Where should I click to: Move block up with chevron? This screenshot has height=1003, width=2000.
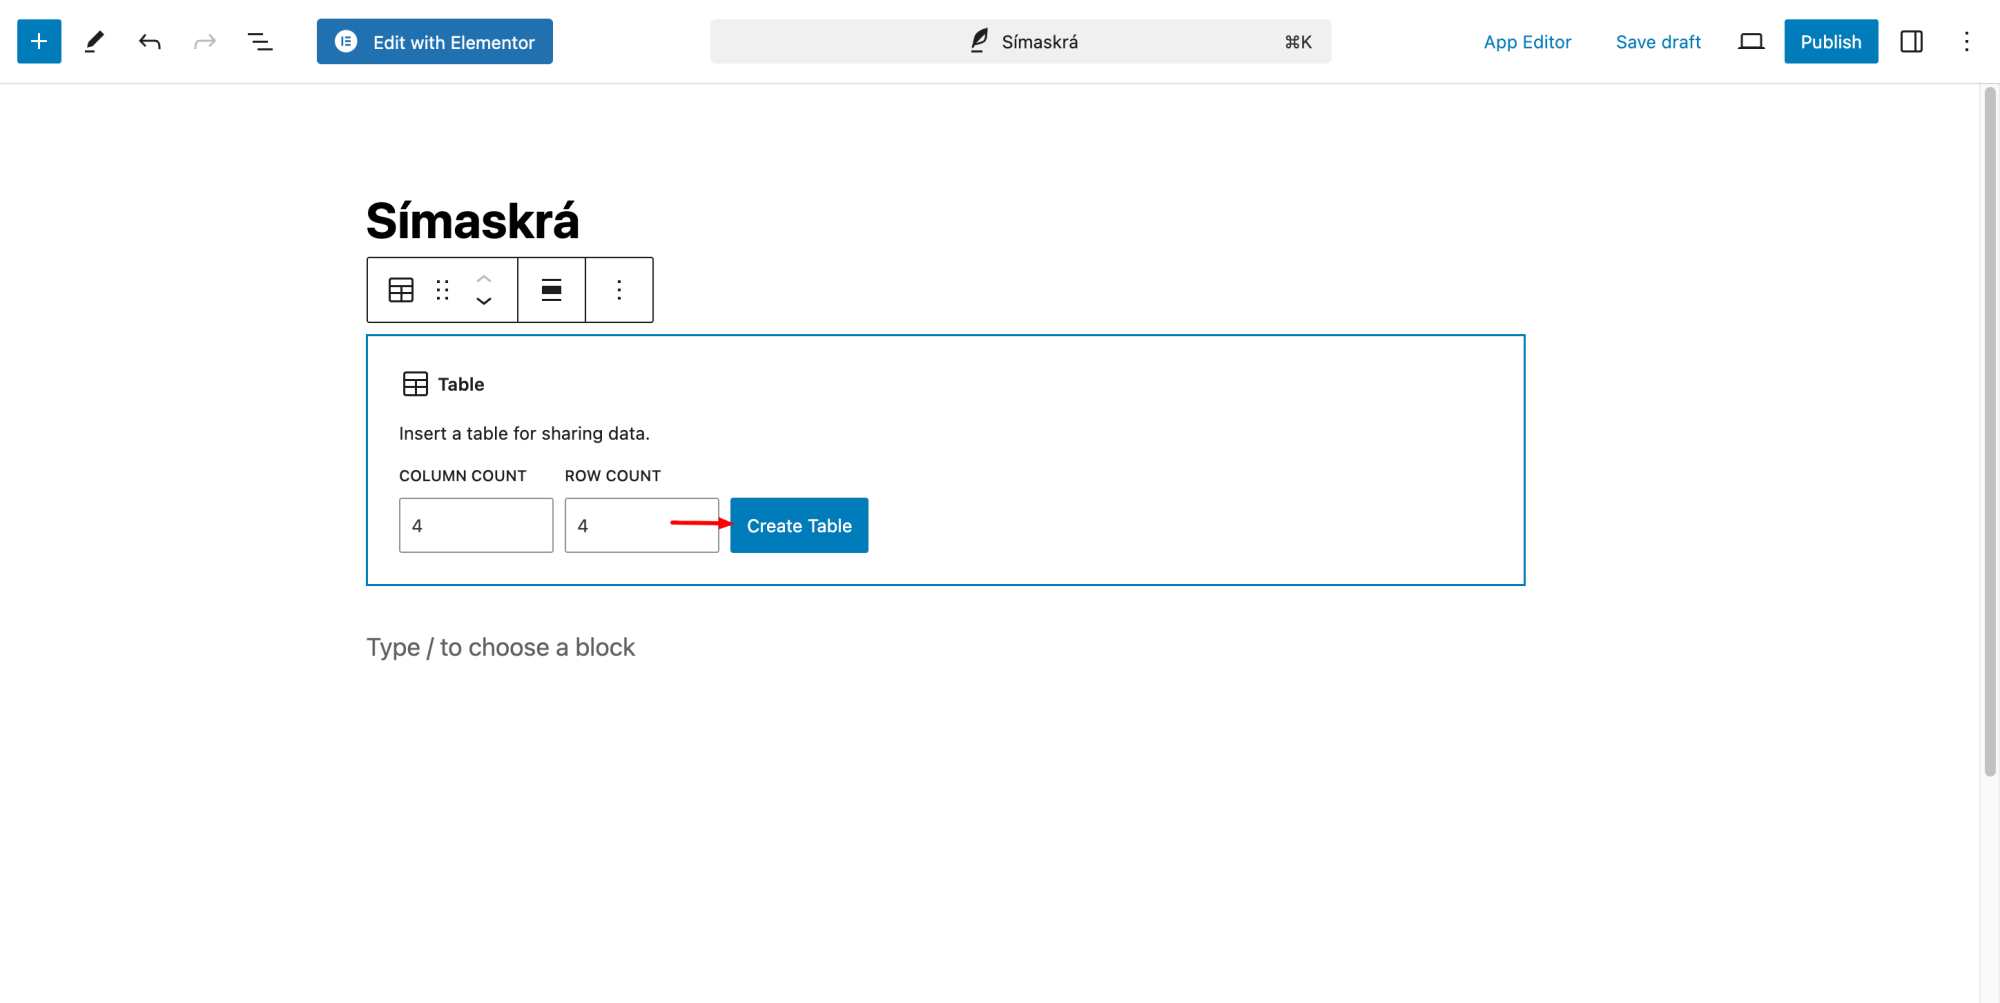point(484,279)
